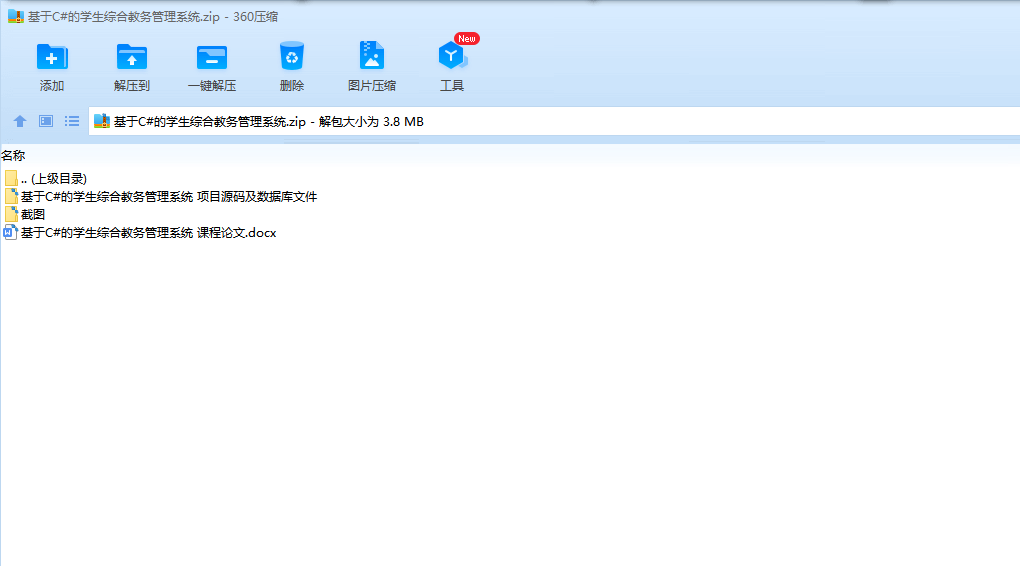Click the archive icon in the address bar

point(101,121)
